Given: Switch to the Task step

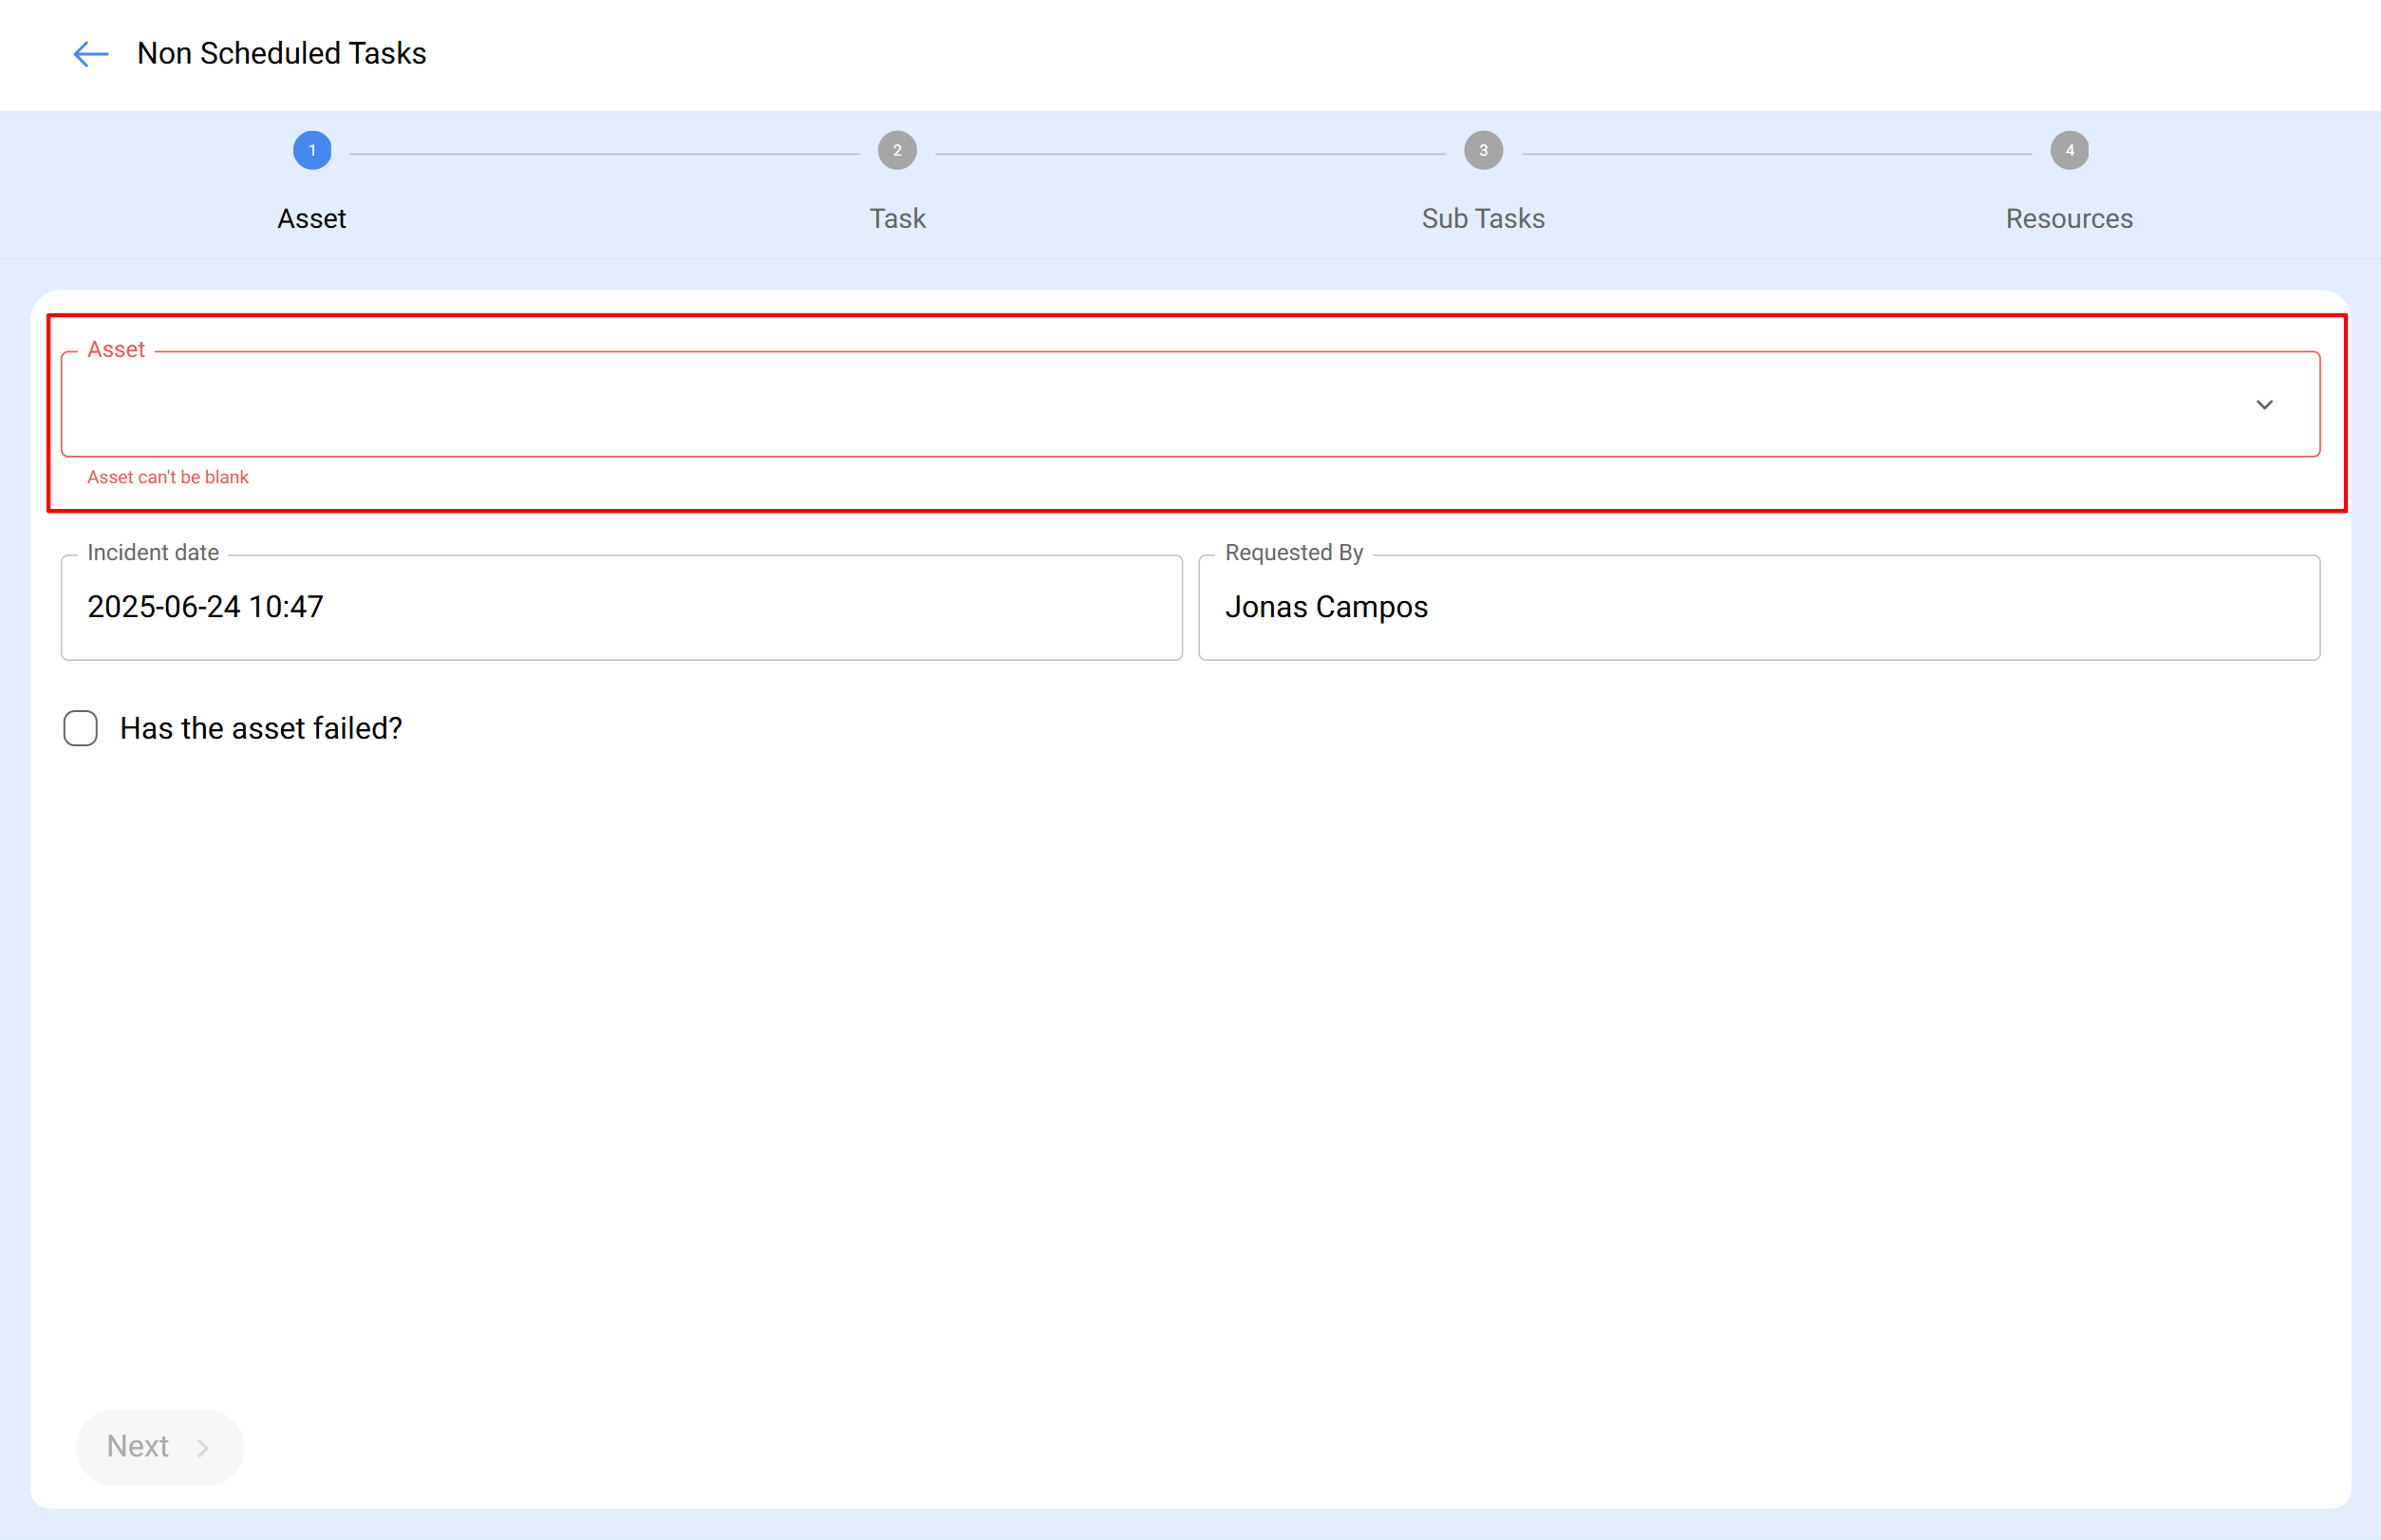Looking at the screenshot, I should coord(897,218).
